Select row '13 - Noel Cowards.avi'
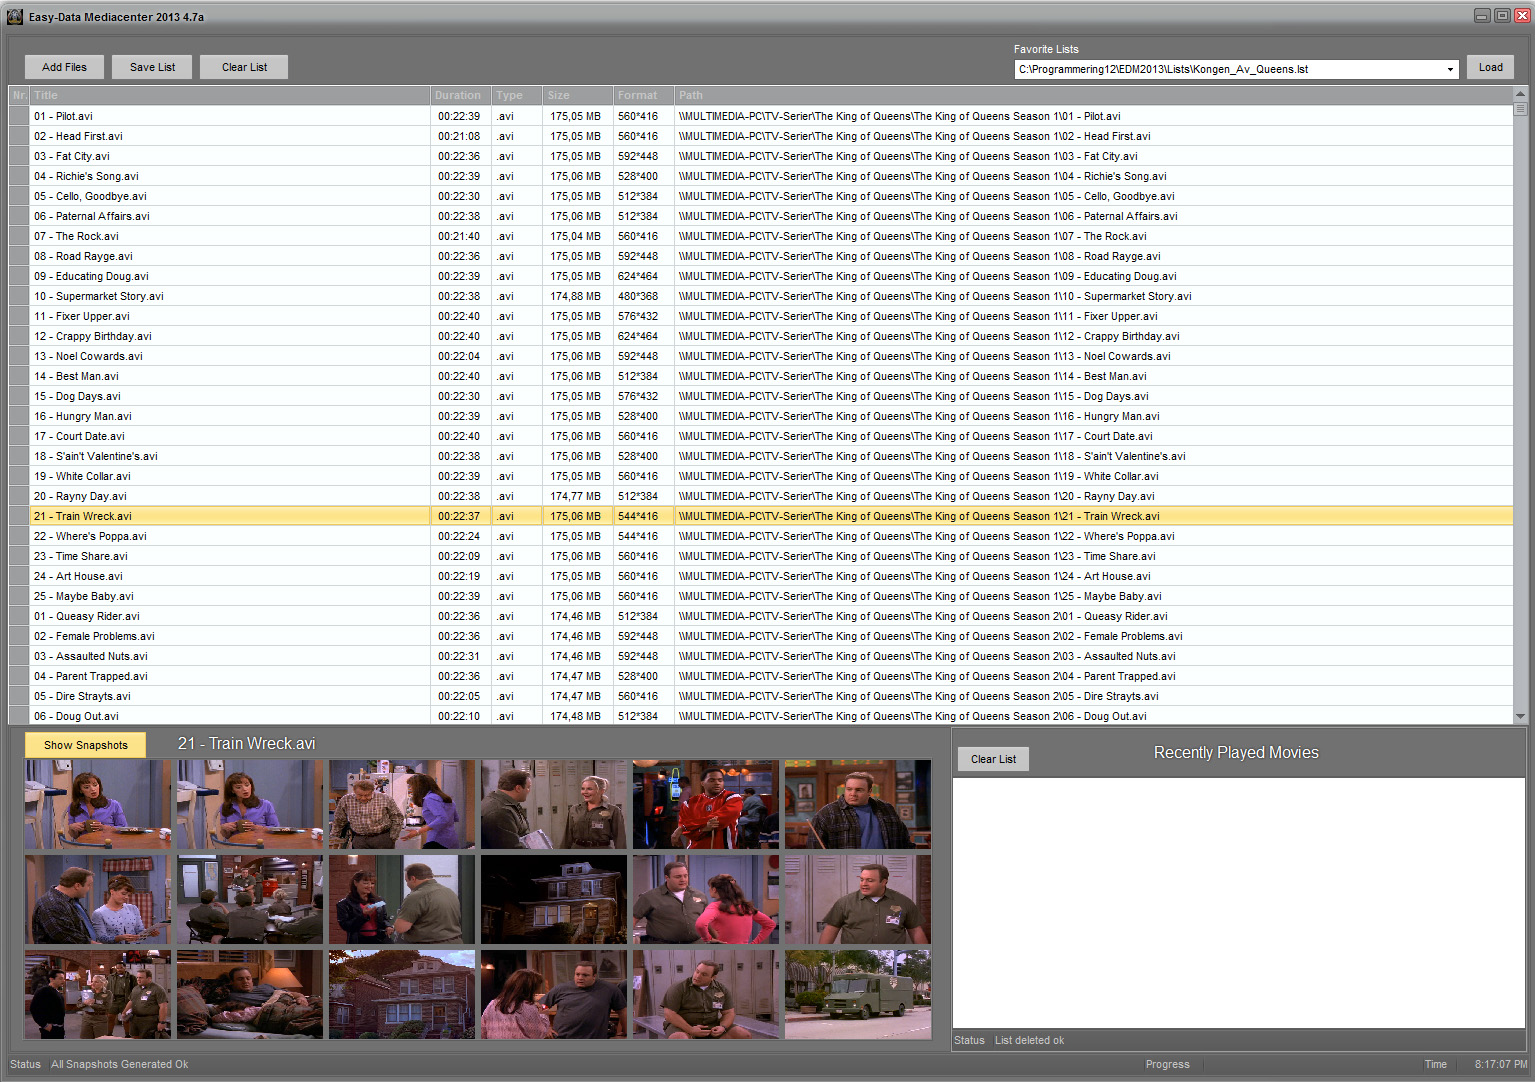Screen dimensions: 1535x1082 click(761, 356)
